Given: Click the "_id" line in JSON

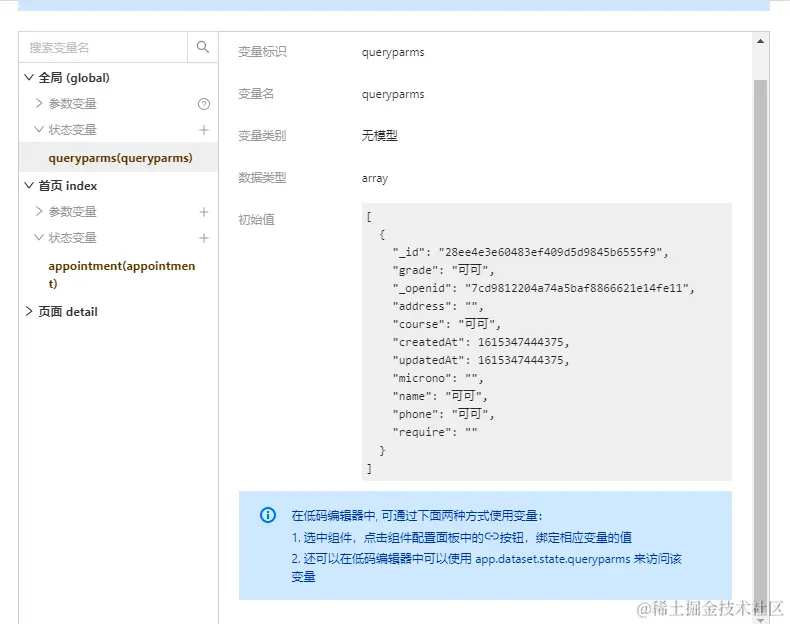Looking at the screenshot, I should 530,252.
